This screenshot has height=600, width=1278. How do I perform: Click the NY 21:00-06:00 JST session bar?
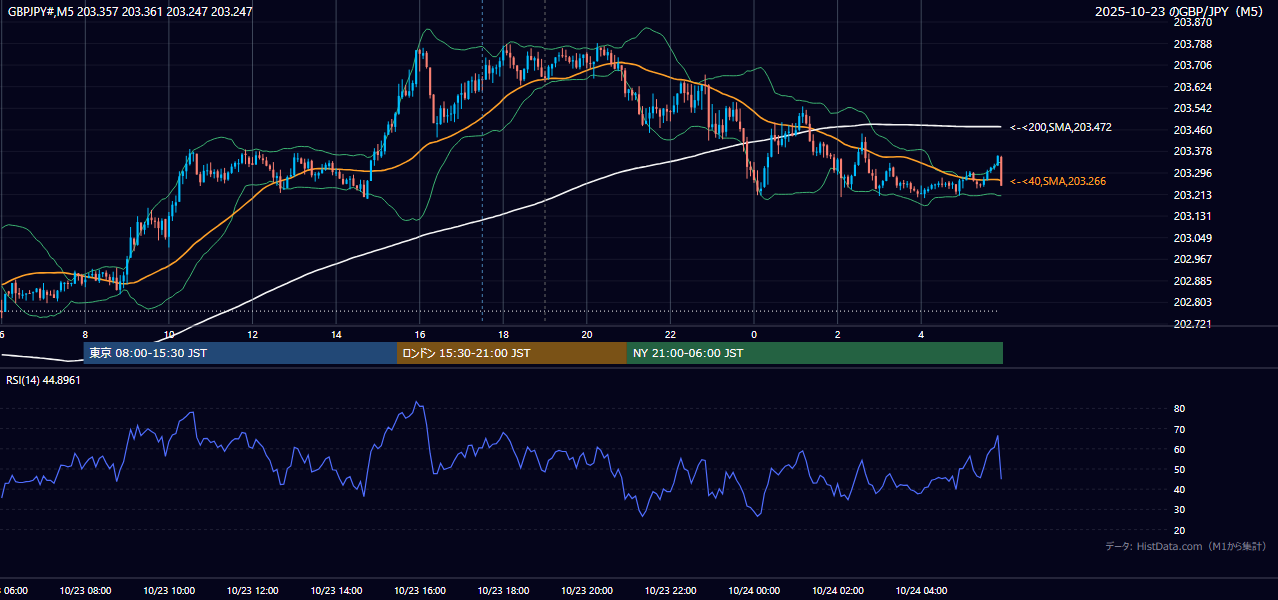click(815, 353)
